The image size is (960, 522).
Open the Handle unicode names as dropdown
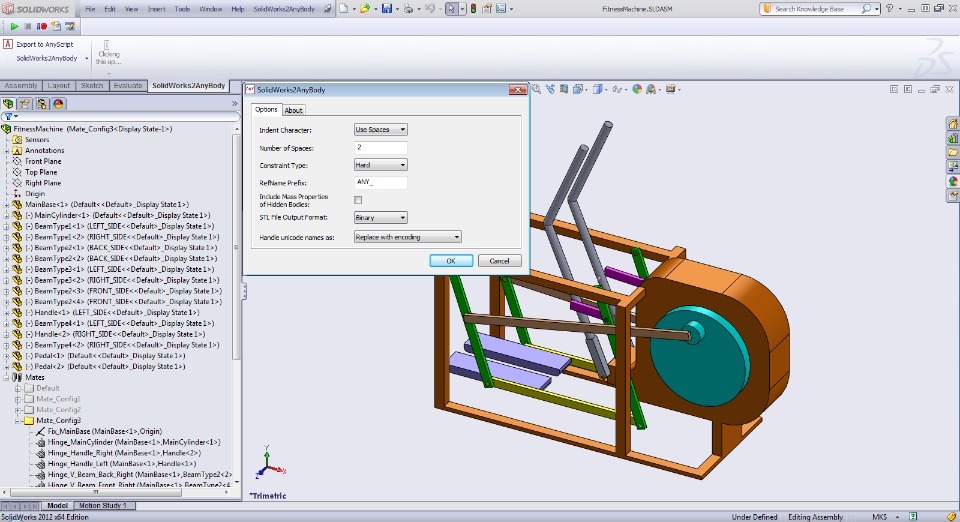407,237
